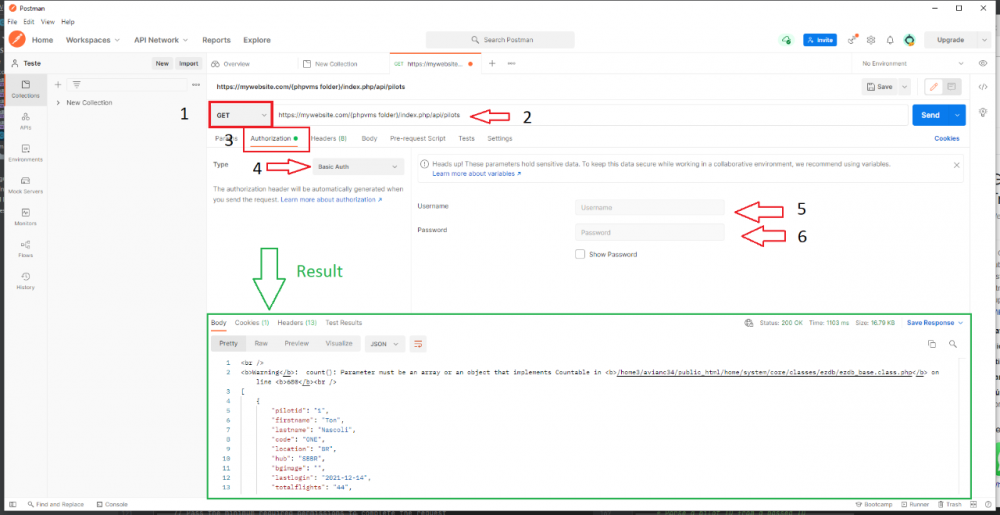
Task: Switch to the Pre-request Script tab
Action: tap(417, 138)
